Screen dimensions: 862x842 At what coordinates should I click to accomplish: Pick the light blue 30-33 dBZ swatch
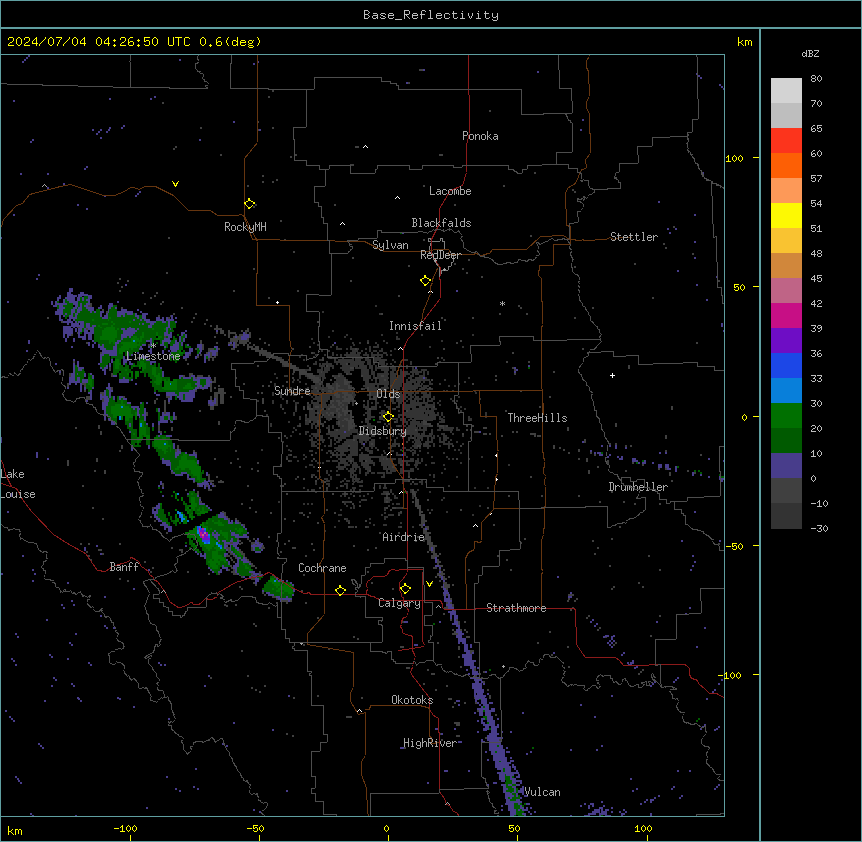pos(786,390)
